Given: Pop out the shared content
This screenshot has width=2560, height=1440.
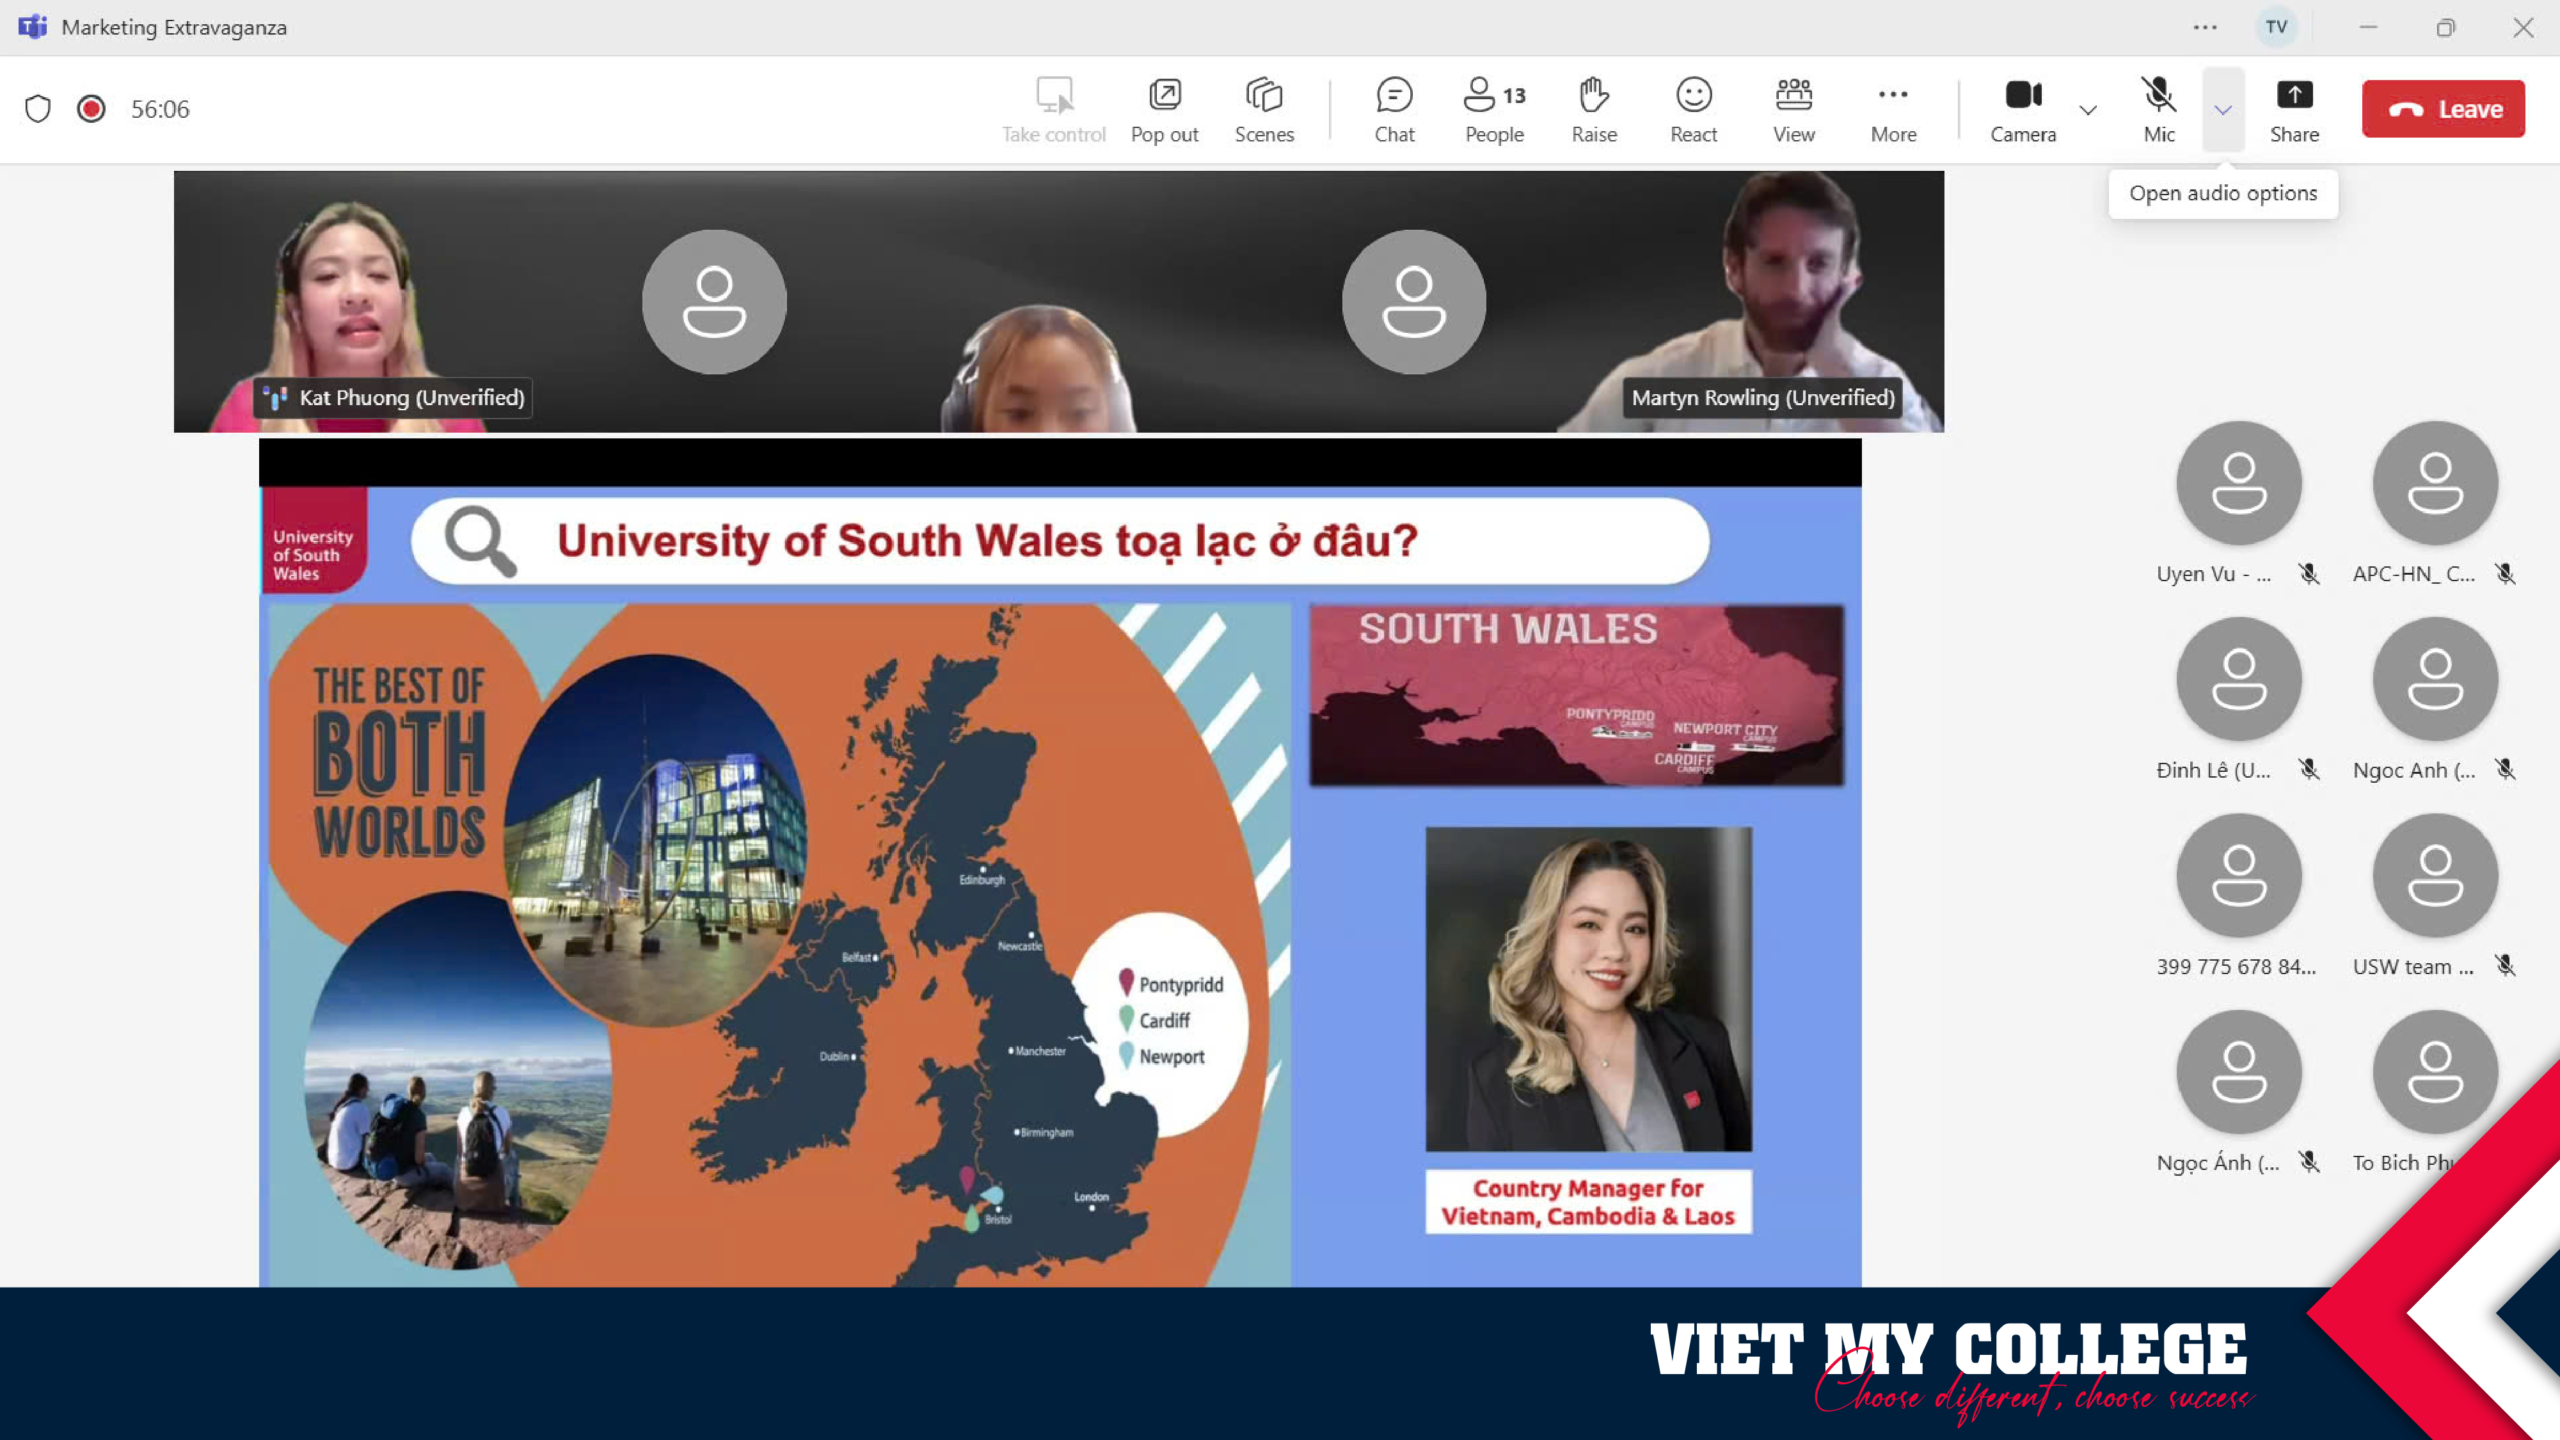Looking at the screenshot, I should [1164, 109].
